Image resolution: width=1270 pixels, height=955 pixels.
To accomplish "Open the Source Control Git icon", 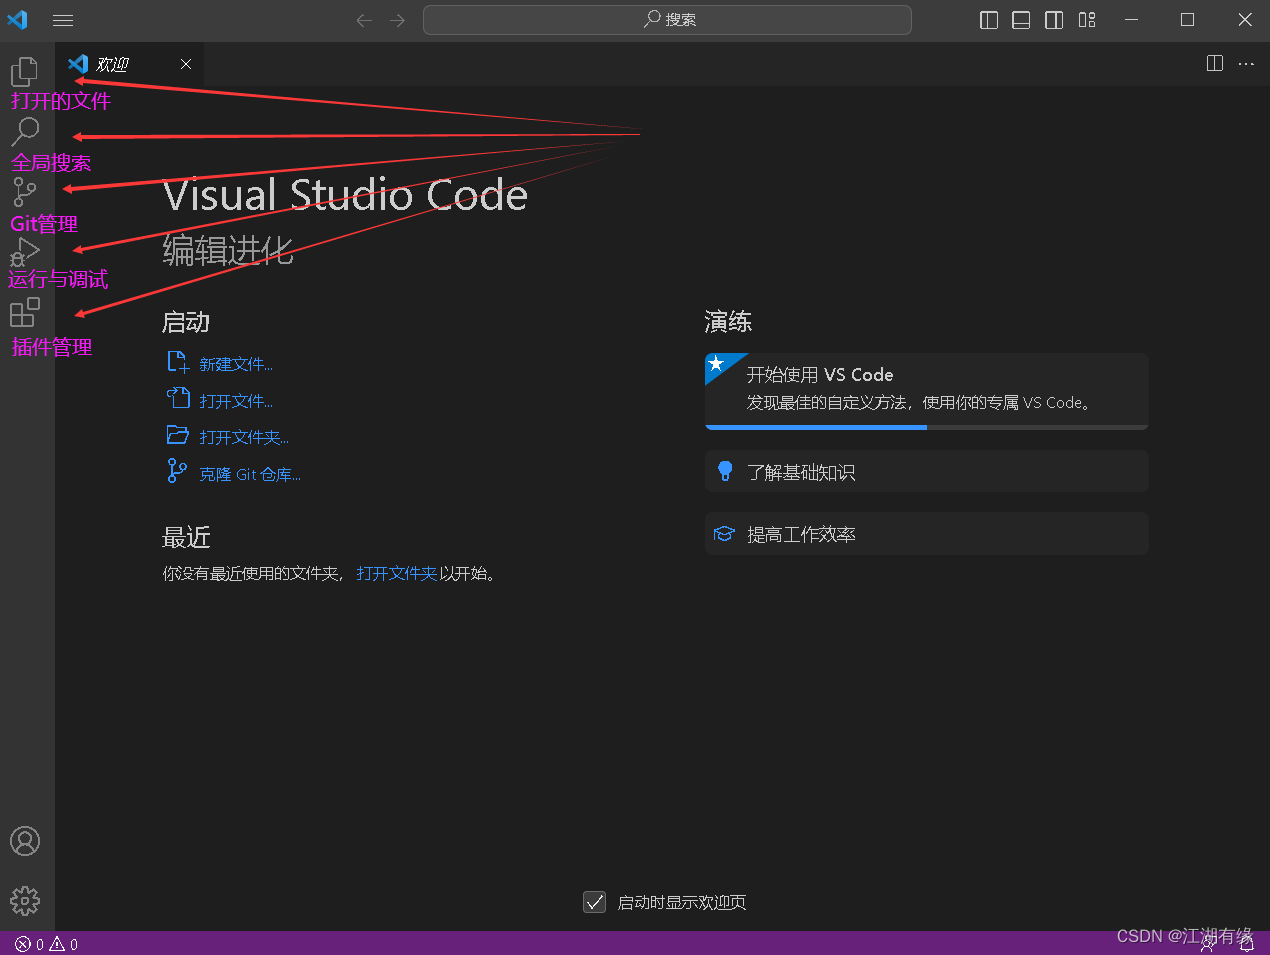I will 24,191.
